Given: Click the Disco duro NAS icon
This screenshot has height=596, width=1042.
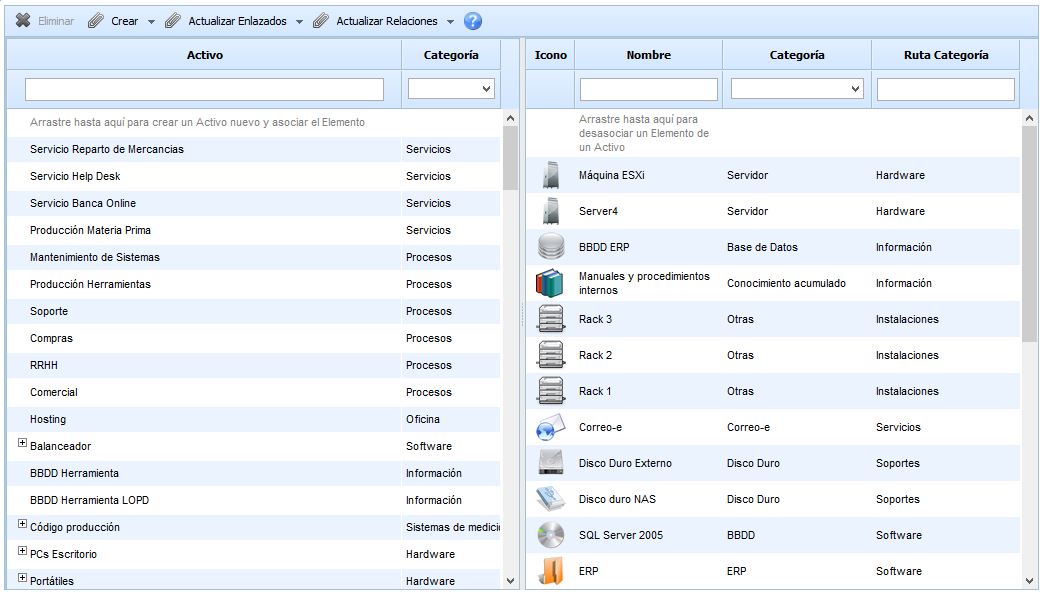Looking at the screenshot, I should pos(550,499).
